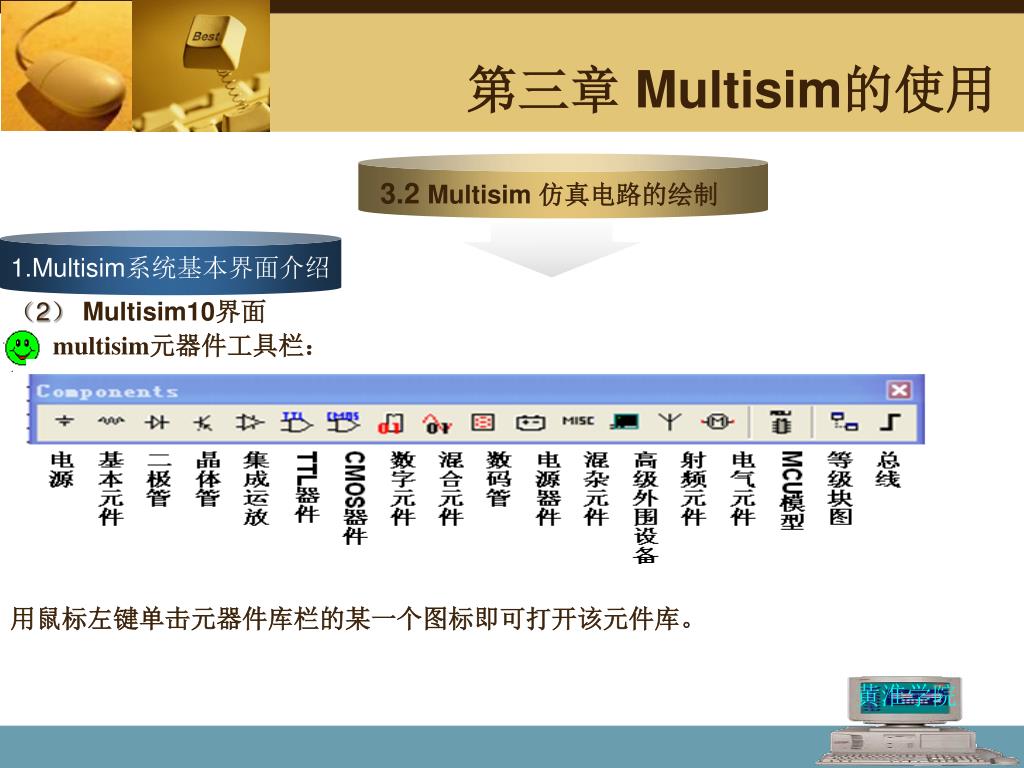
Task: Select the RF components antenna icon
Action: [x=670, y=422]
